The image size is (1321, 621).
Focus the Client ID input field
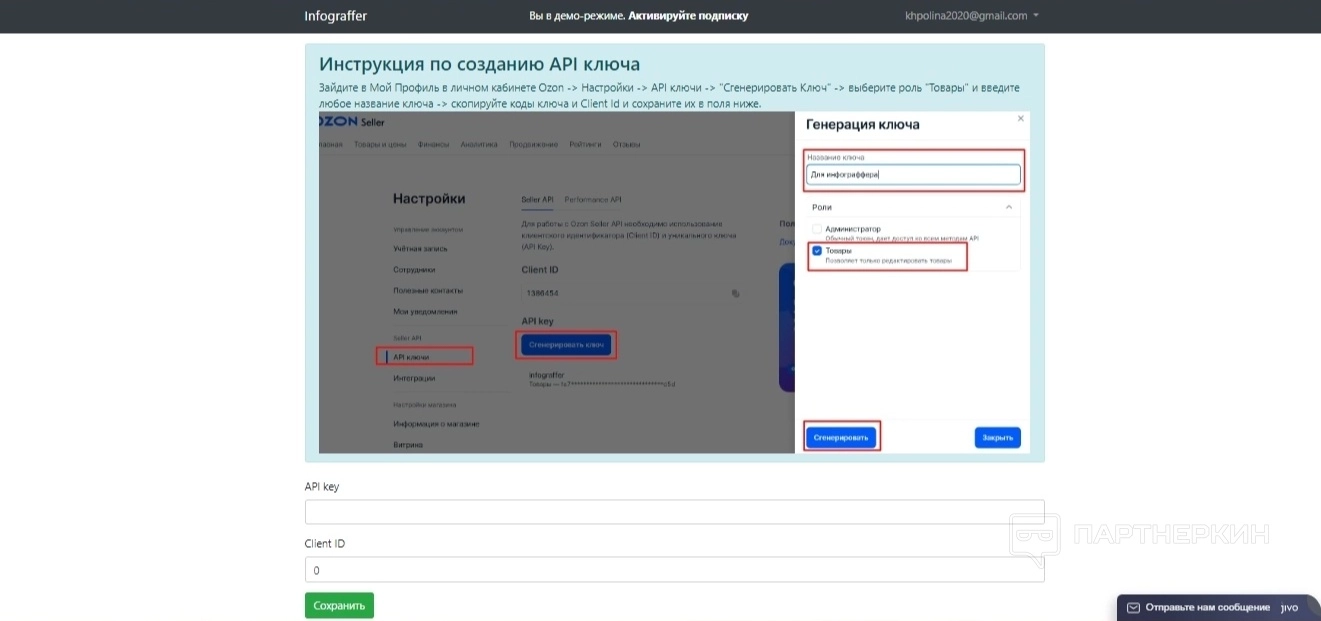click(674, 570)
